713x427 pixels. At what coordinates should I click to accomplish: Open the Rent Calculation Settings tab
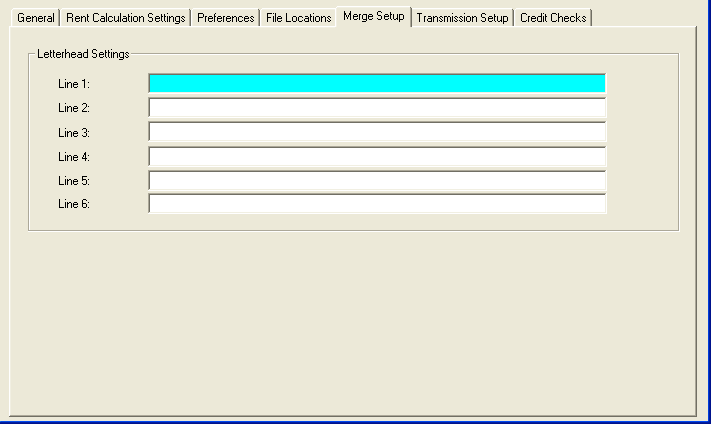point(125,18)
